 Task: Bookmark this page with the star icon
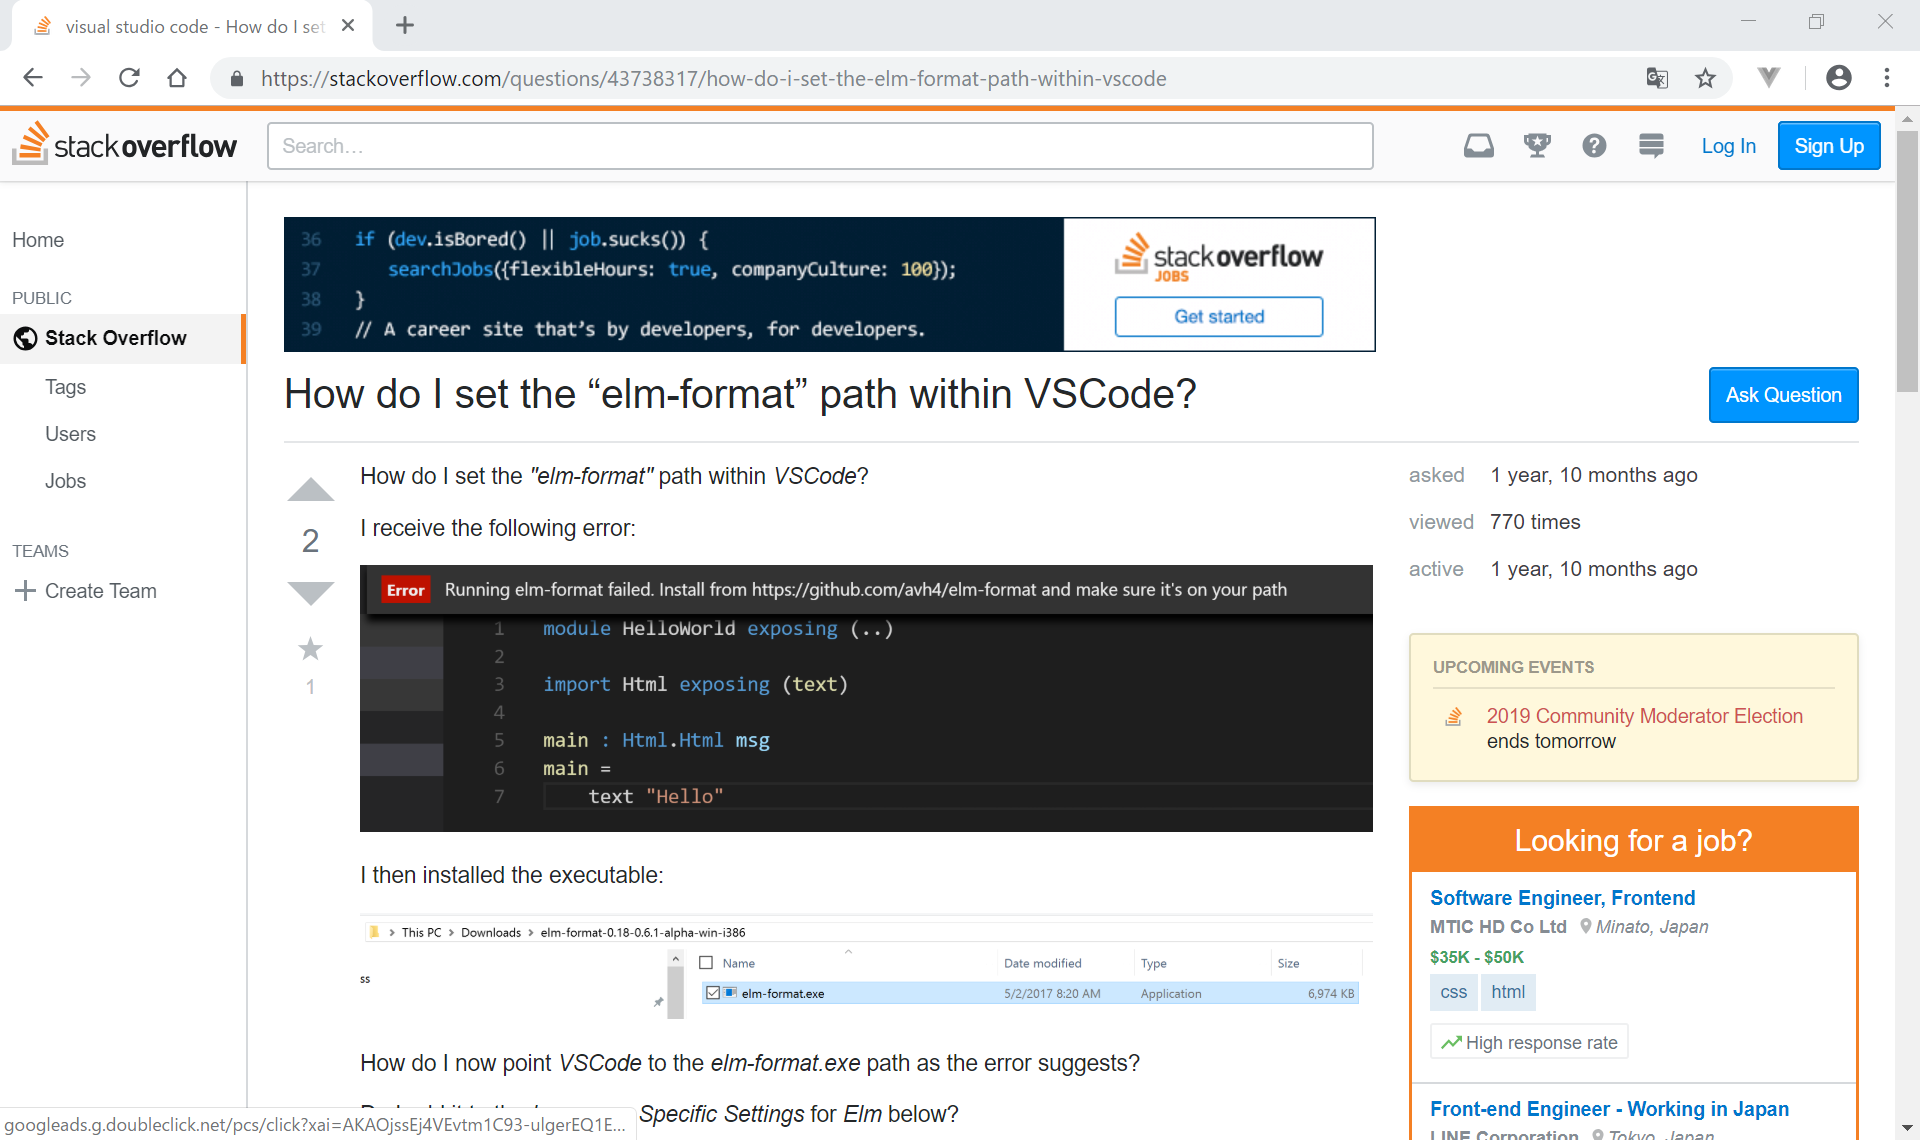pyautogui.click(x=1706, y=78)
